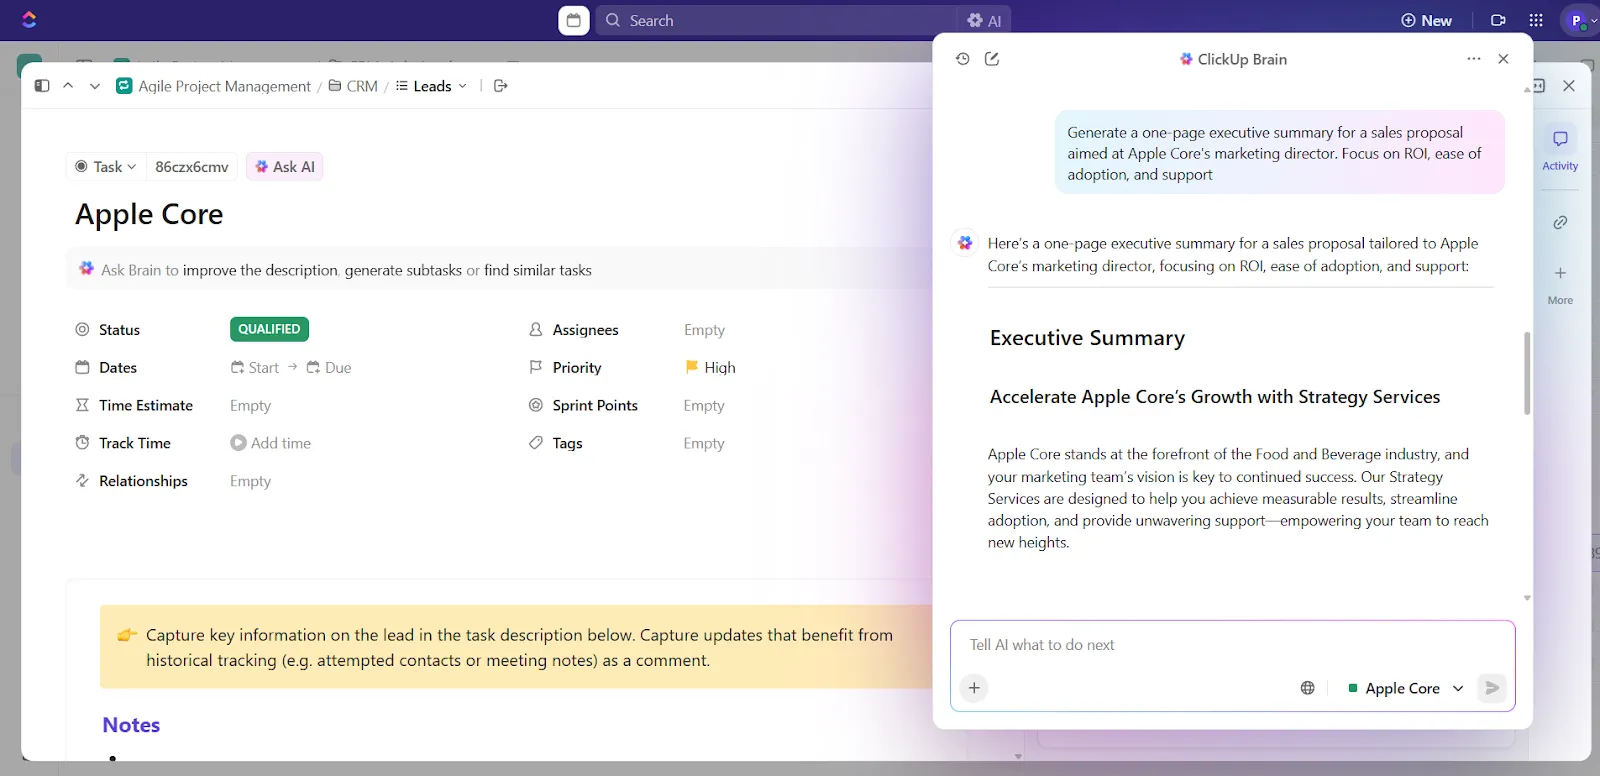Click the Status field label
The height and width of the screenshot is (776, 1600).
[119, 330]
